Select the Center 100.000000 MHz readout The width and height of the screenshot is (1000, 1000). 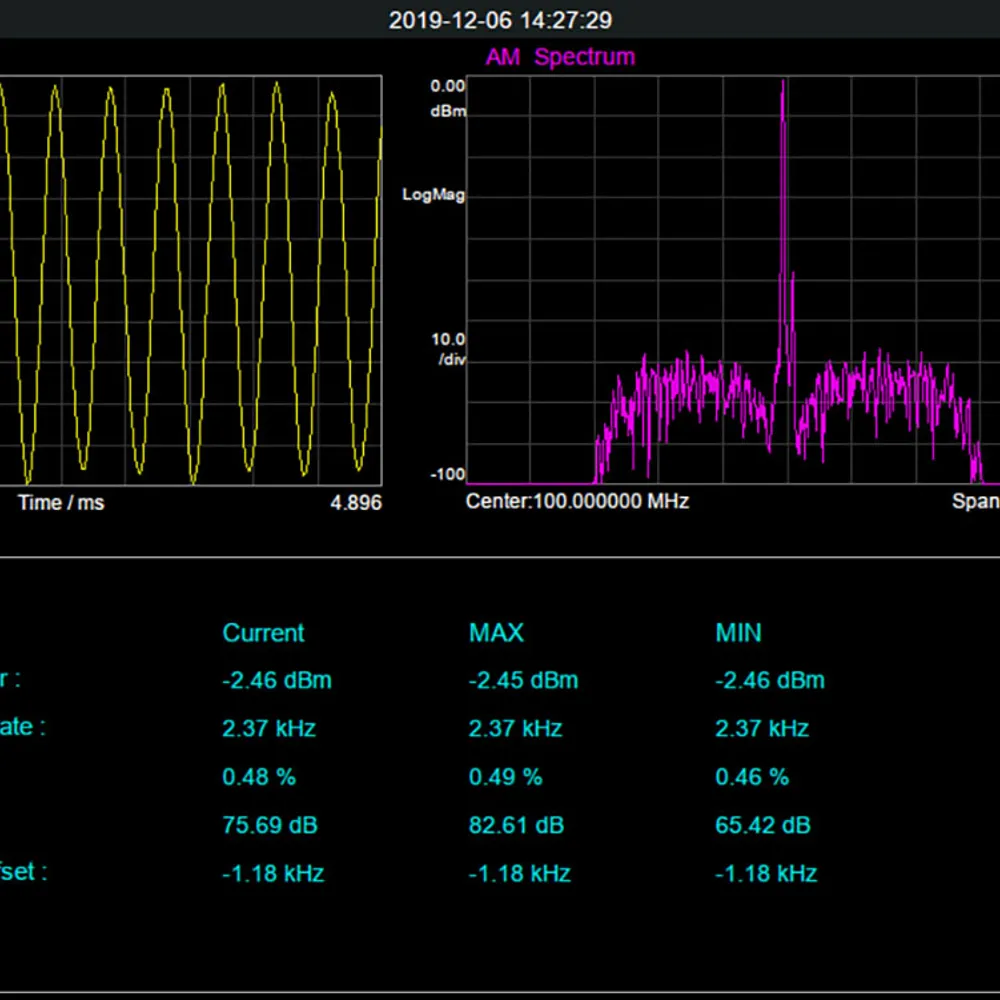click(x=577, y=501)
